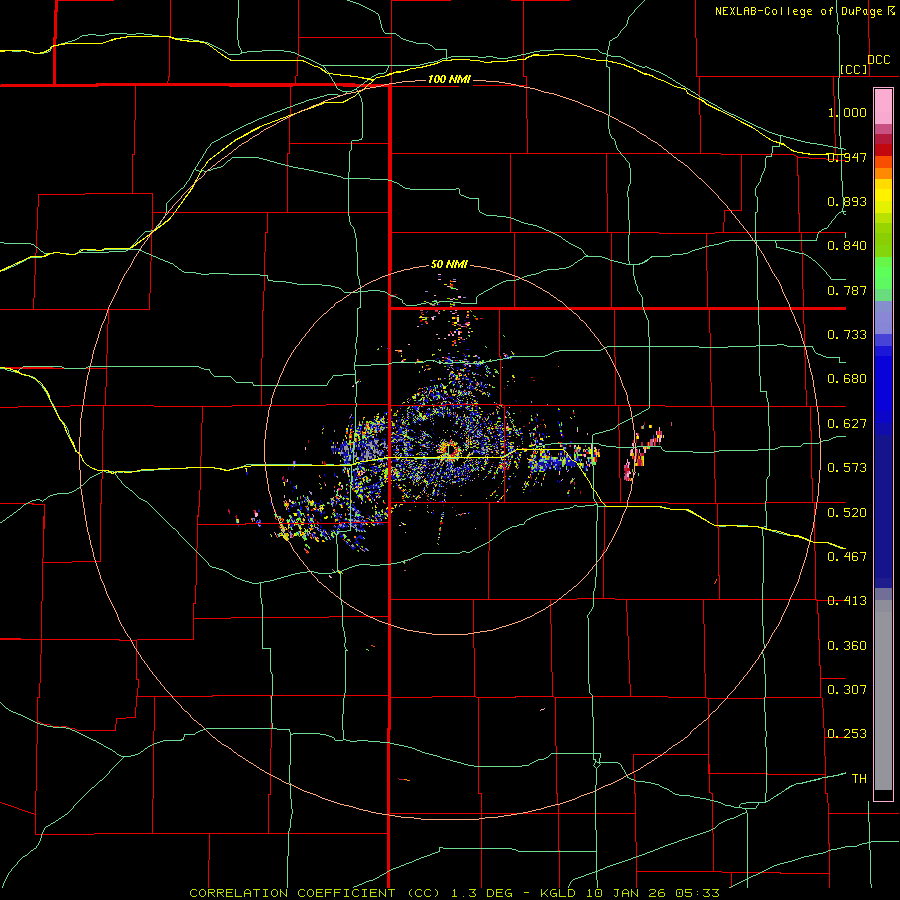Click the KGLD radar site center
This screenshot has width=900, height=900.
tap(449, 450)
